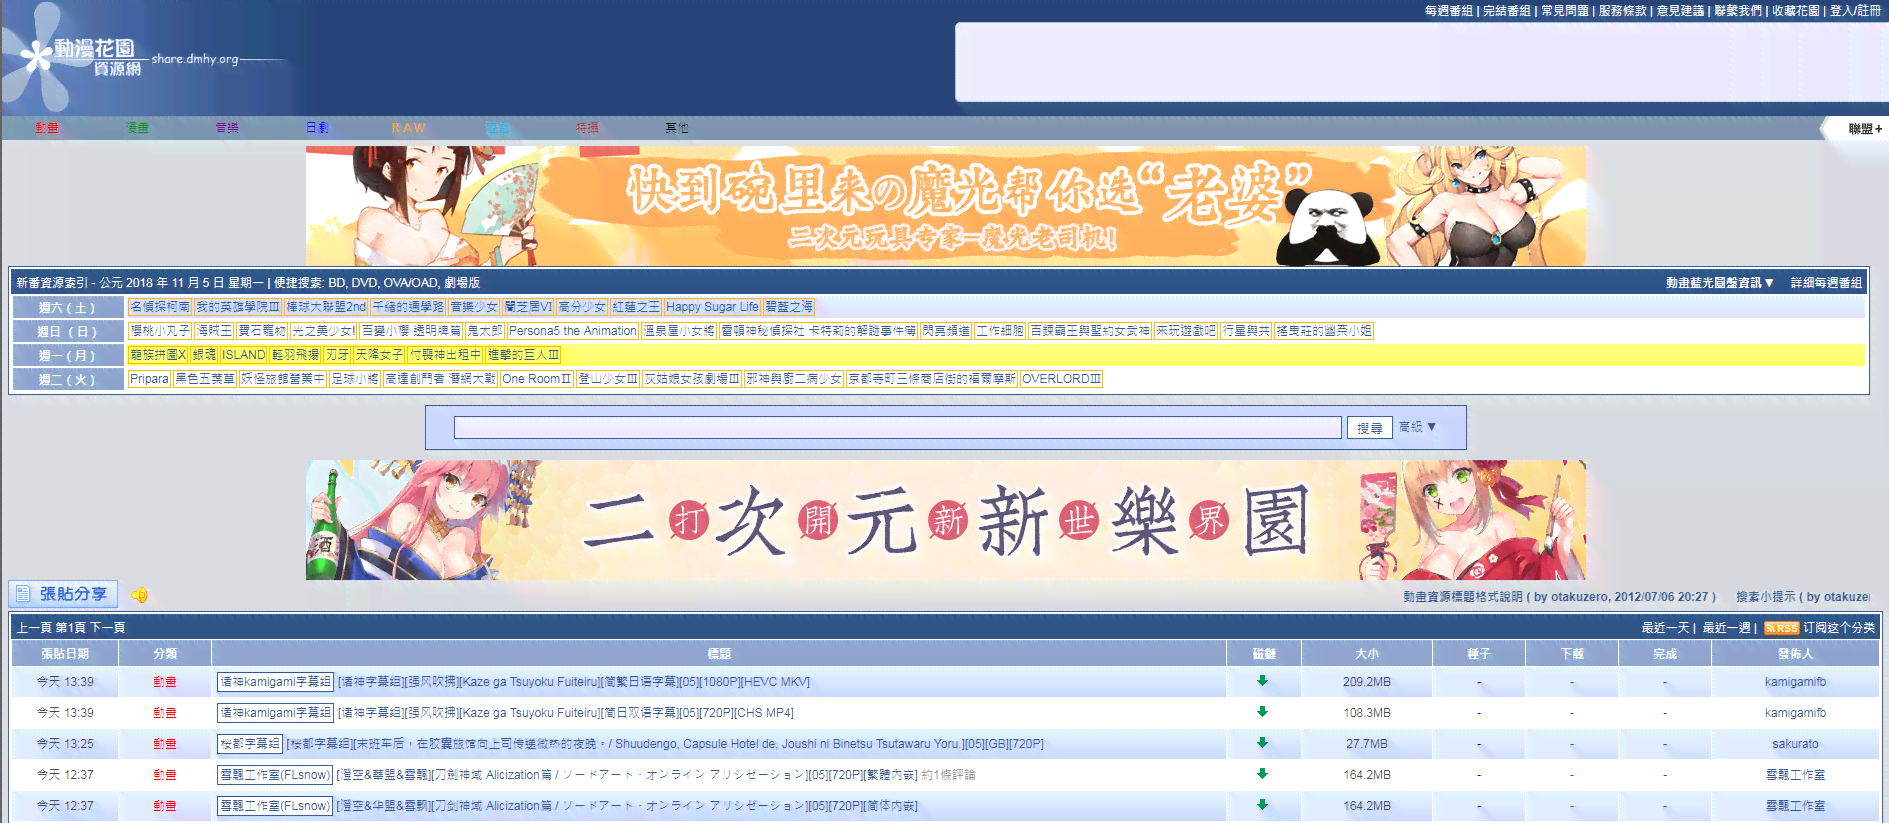
Task: Filter by 最近一天 last day
Action: tap(1665, 628)
